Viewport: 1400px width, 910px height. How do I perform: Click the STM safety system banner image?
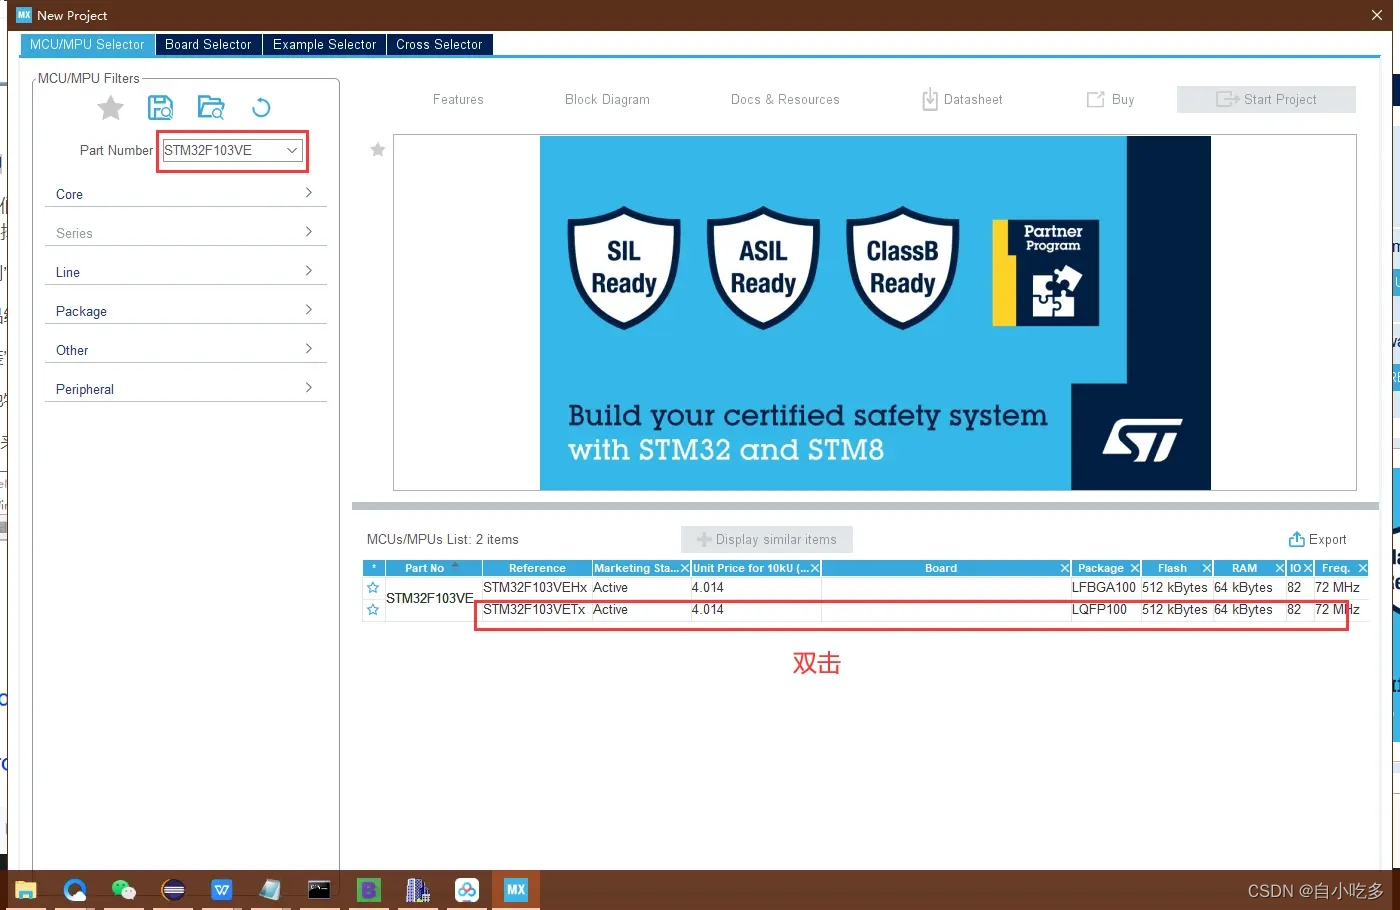pos(875,313)
